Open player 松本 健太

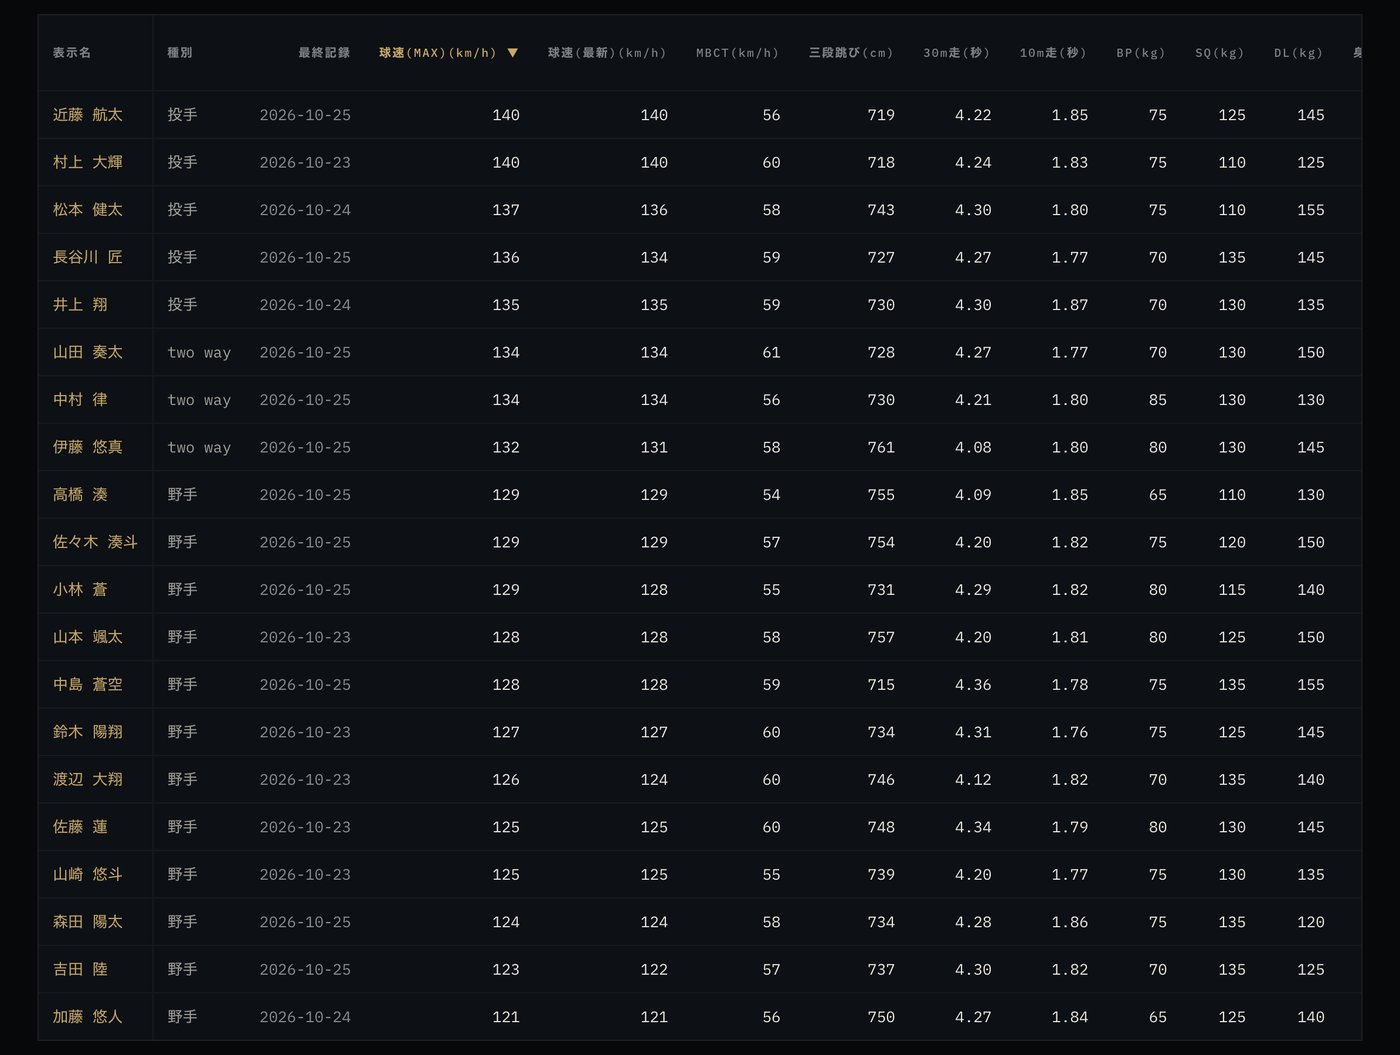[88, 210]
